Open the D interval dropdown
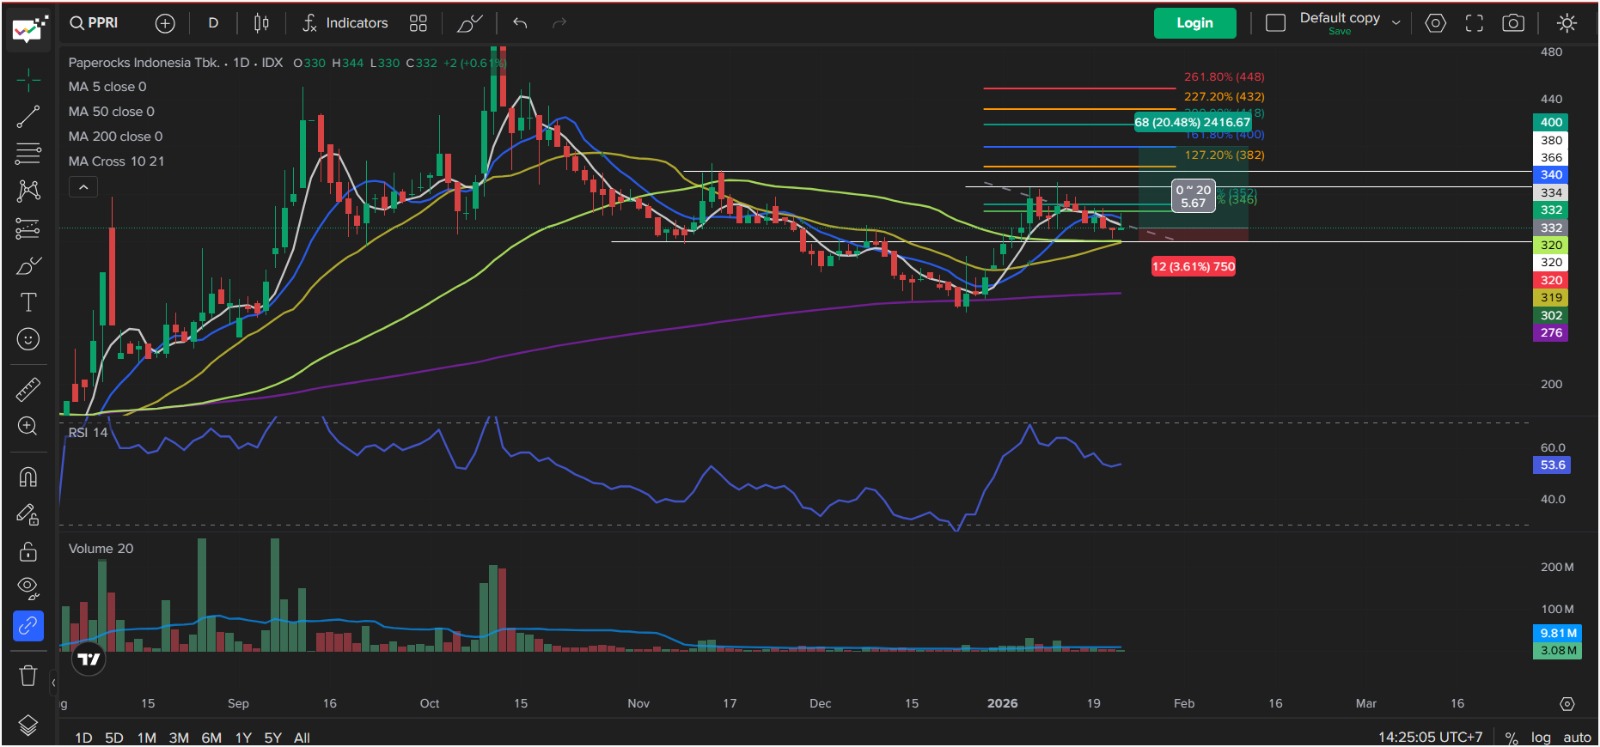 (213, 23)
